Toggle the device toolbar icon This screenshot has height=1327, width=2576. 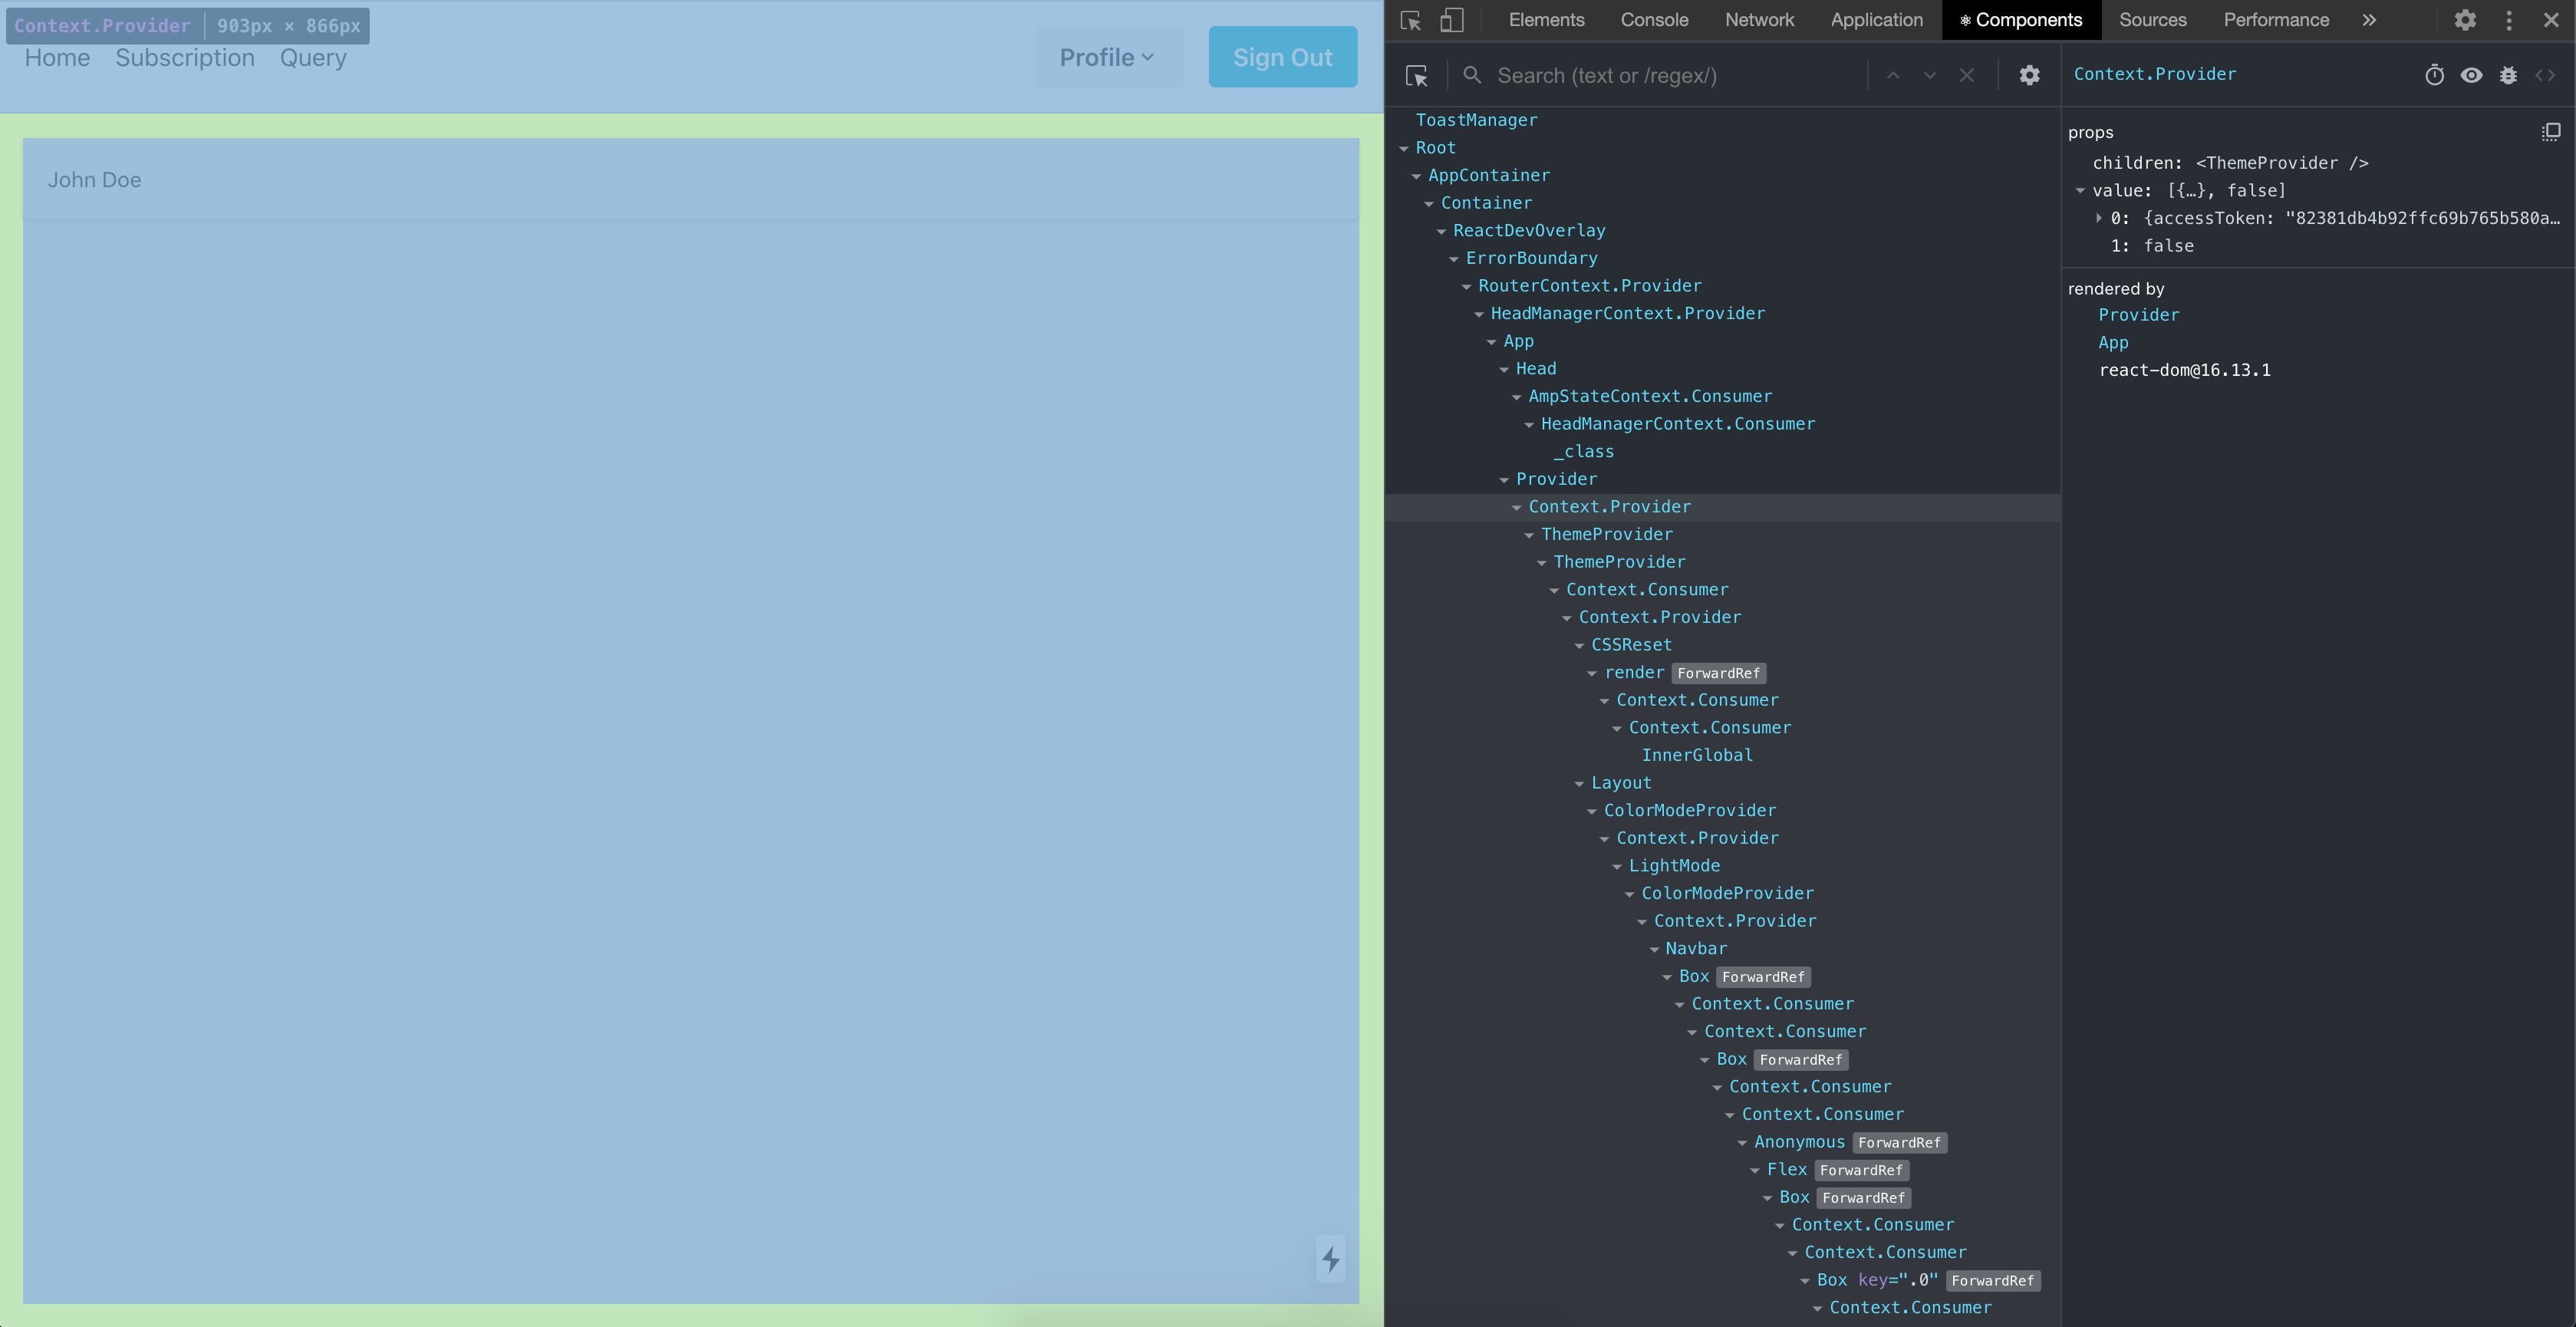tap(1452, 19)
